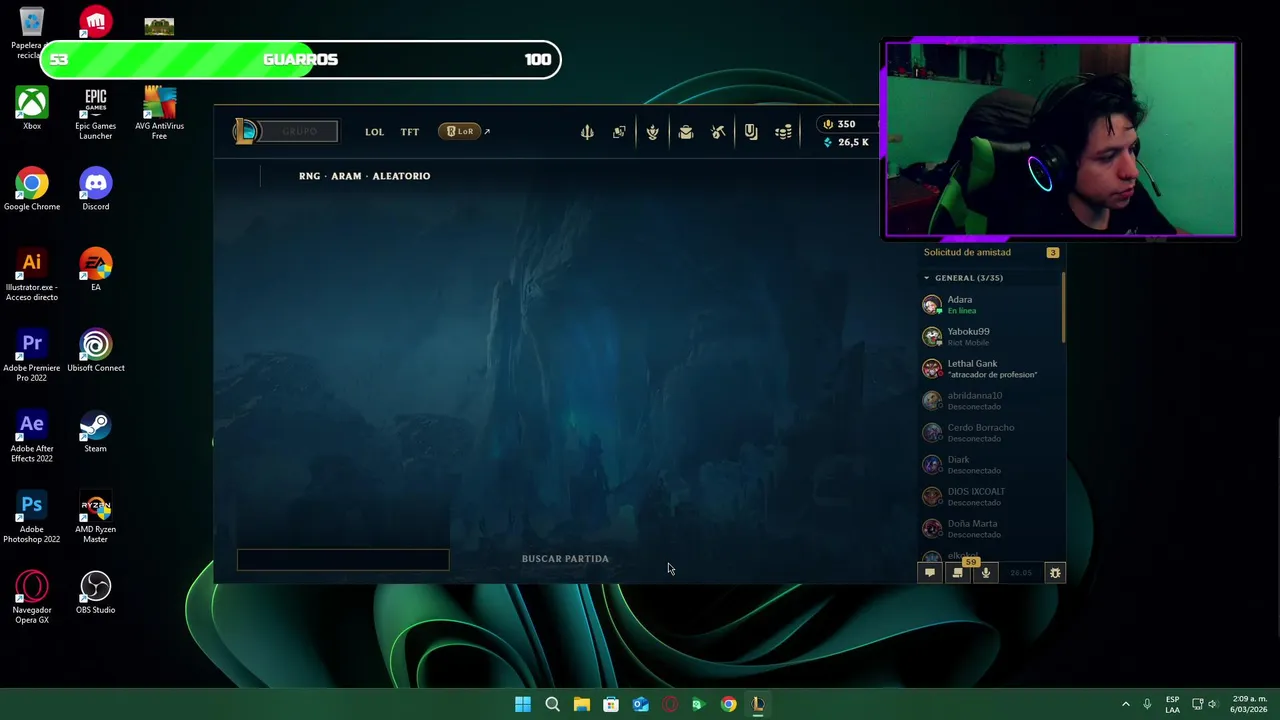The height and width of the screenshot is (720, 1280).
Task: Click Adara's avatar icon
Action: (932, 305)
